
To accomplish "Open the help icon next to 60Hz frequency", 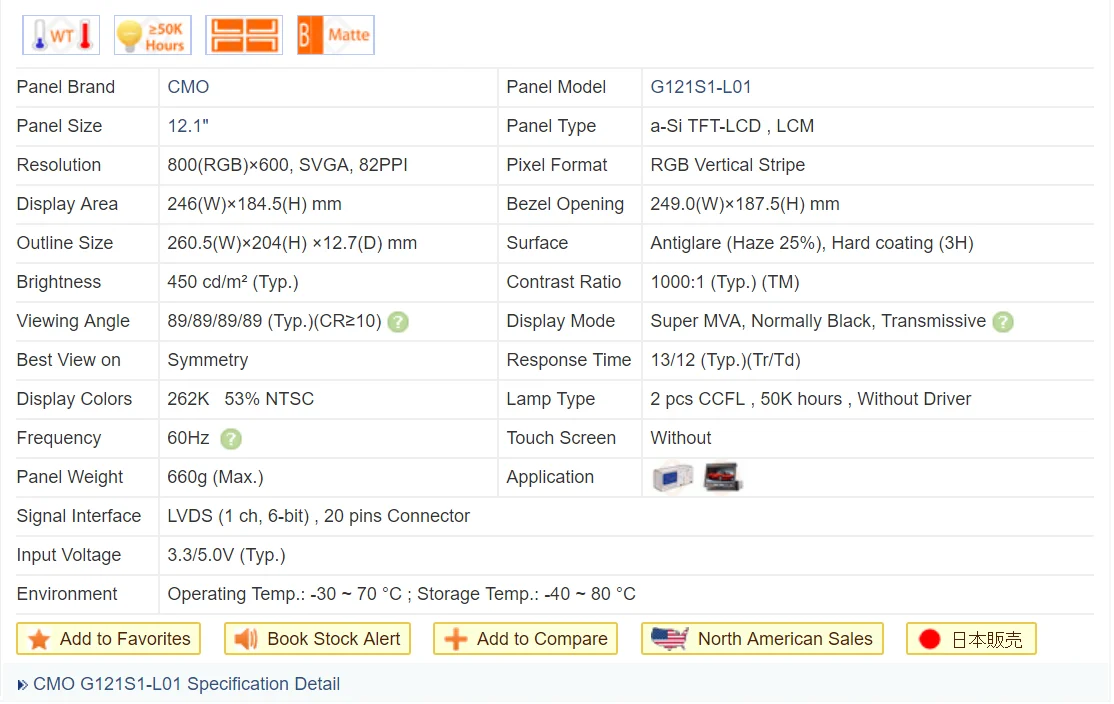I will (x=231, y=439).
